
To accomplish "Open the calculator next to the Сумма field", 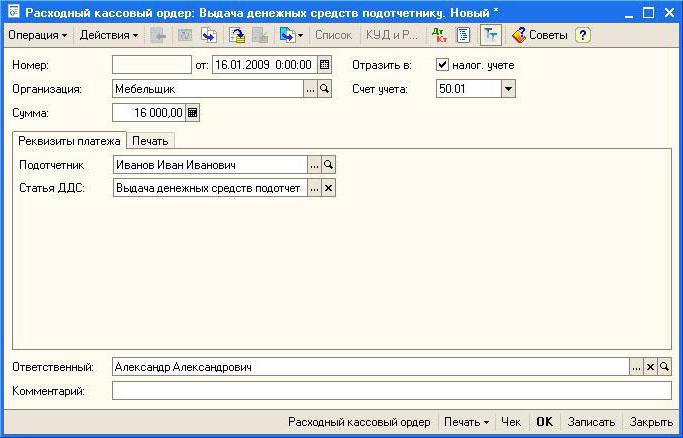I will tap(193, 113).
